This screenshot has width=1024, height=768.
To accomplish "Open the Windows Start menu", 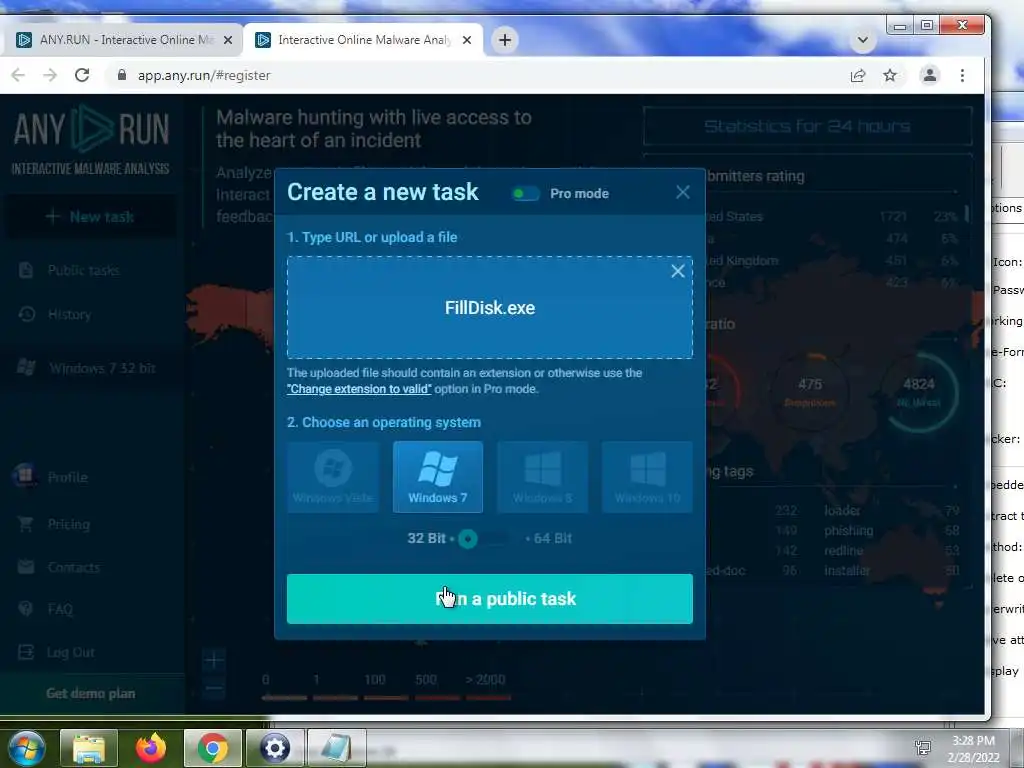I will tap(26, 748).
